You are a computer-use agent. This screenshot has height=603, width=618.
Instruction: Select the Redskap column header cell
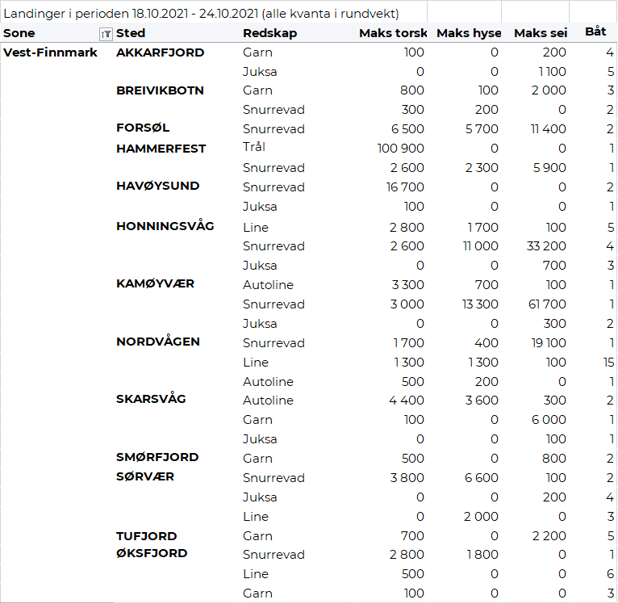click(x=267, y=33)
